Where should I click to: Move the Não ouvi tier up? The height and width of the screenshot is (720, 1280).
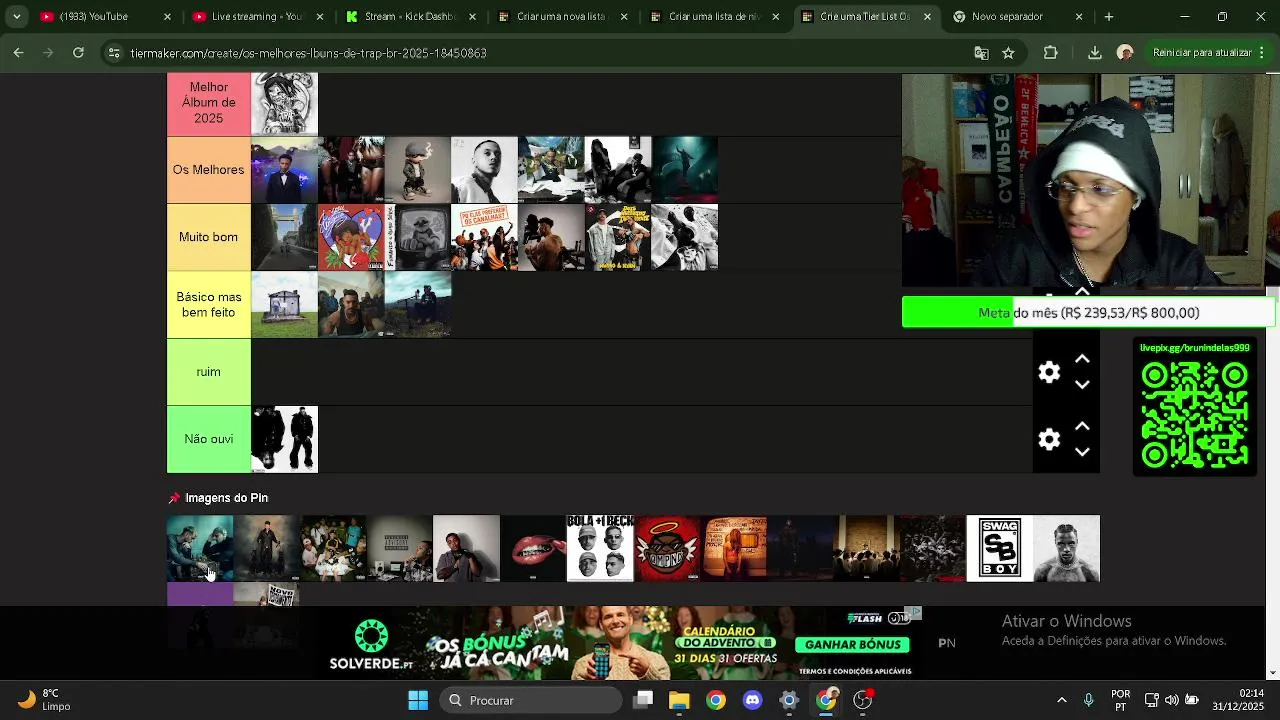click(1082, 426)
